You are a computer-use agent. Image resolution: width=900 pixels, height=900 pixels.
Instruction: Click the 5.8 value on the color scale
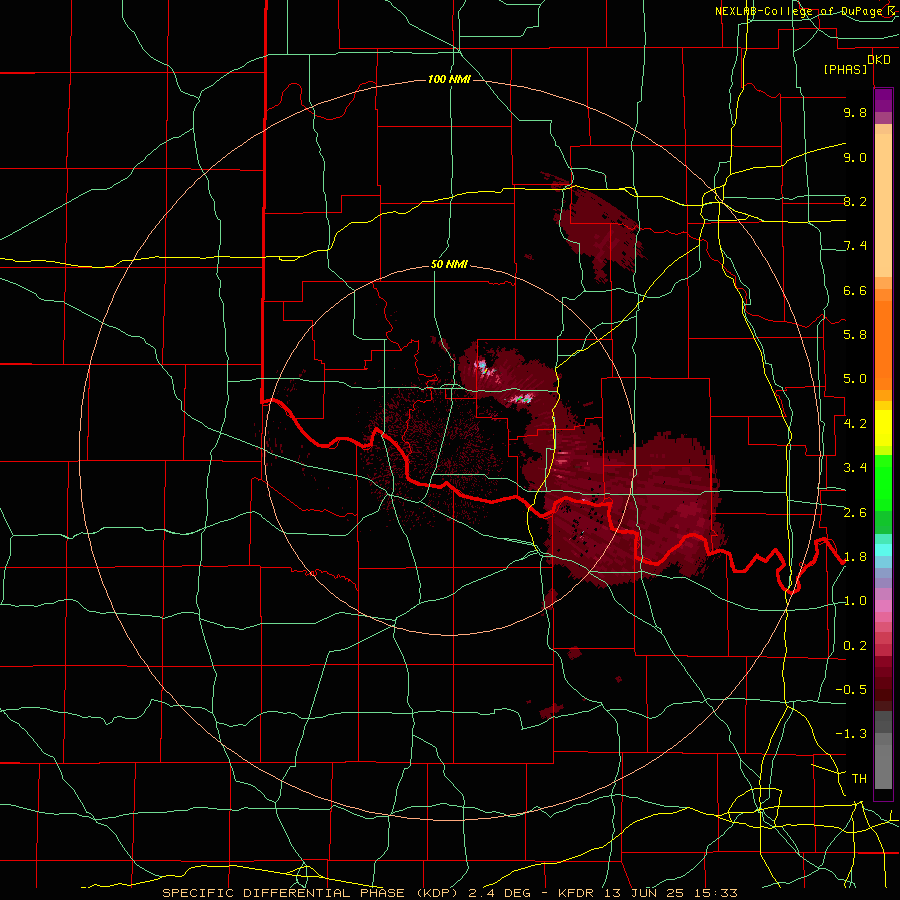pos(855,335)
